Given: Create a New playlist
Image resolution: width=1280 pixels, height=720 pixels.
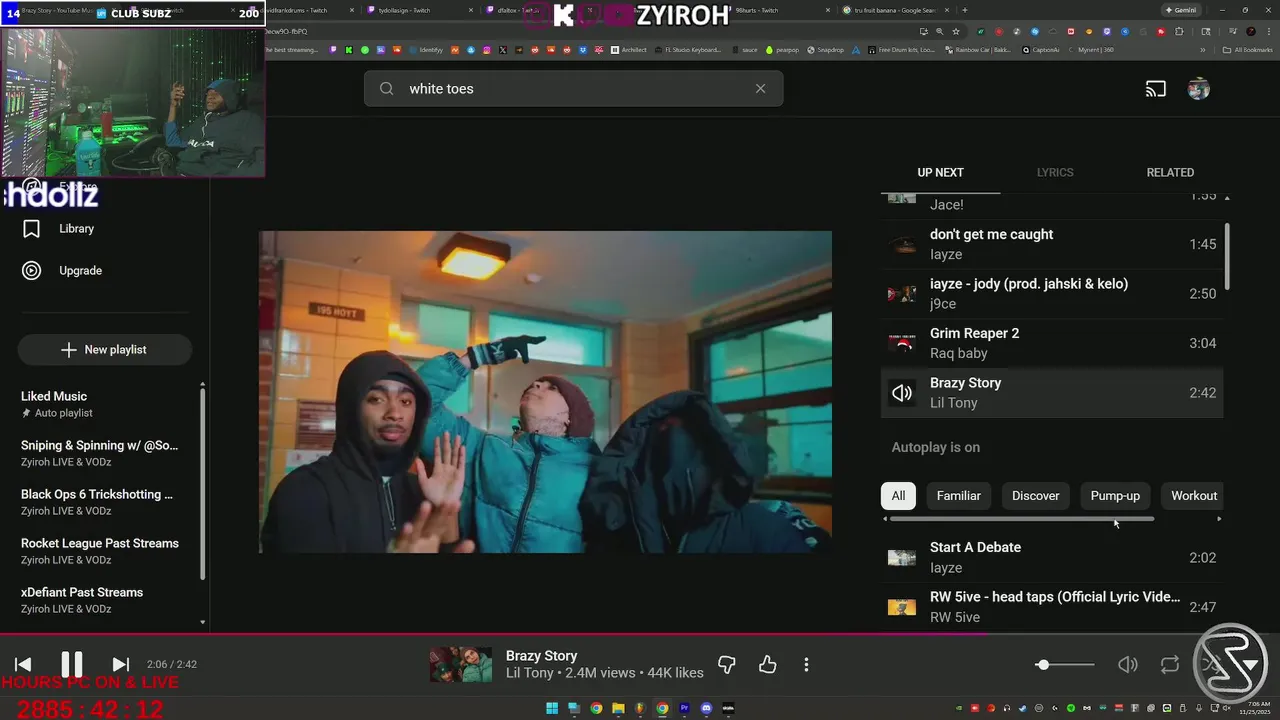Looking at the screenshot, I should click(104, 350).
